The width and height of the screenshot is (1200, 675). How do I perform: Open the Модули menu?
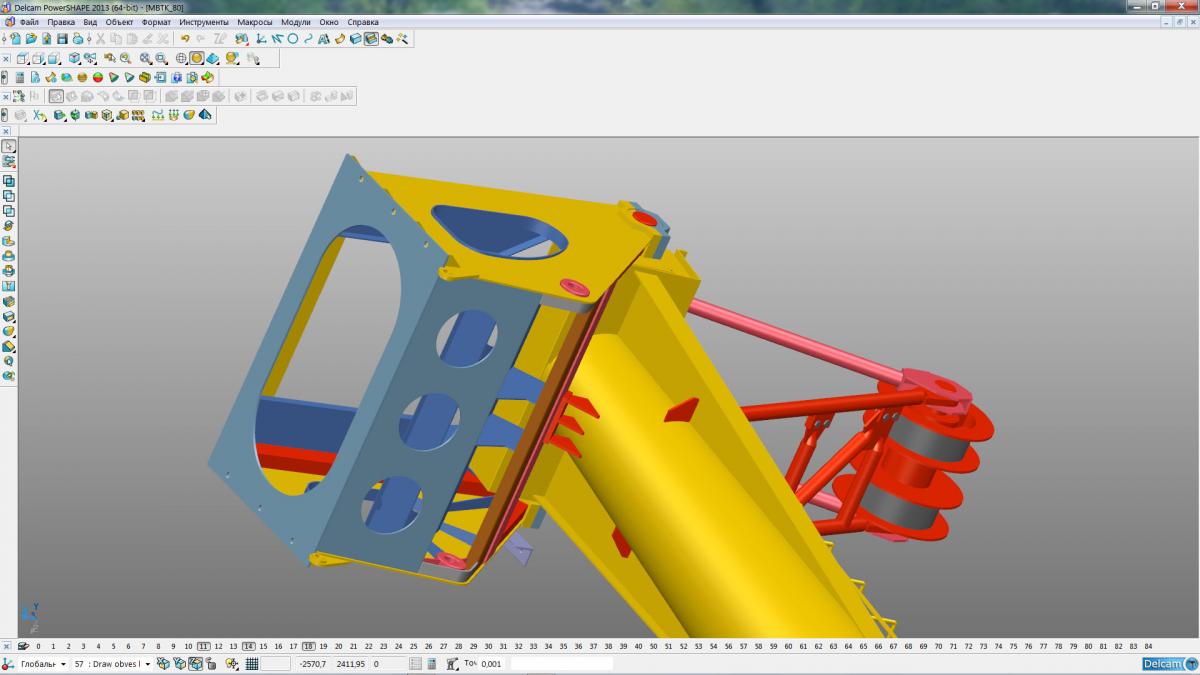click(x=296, y=22)
